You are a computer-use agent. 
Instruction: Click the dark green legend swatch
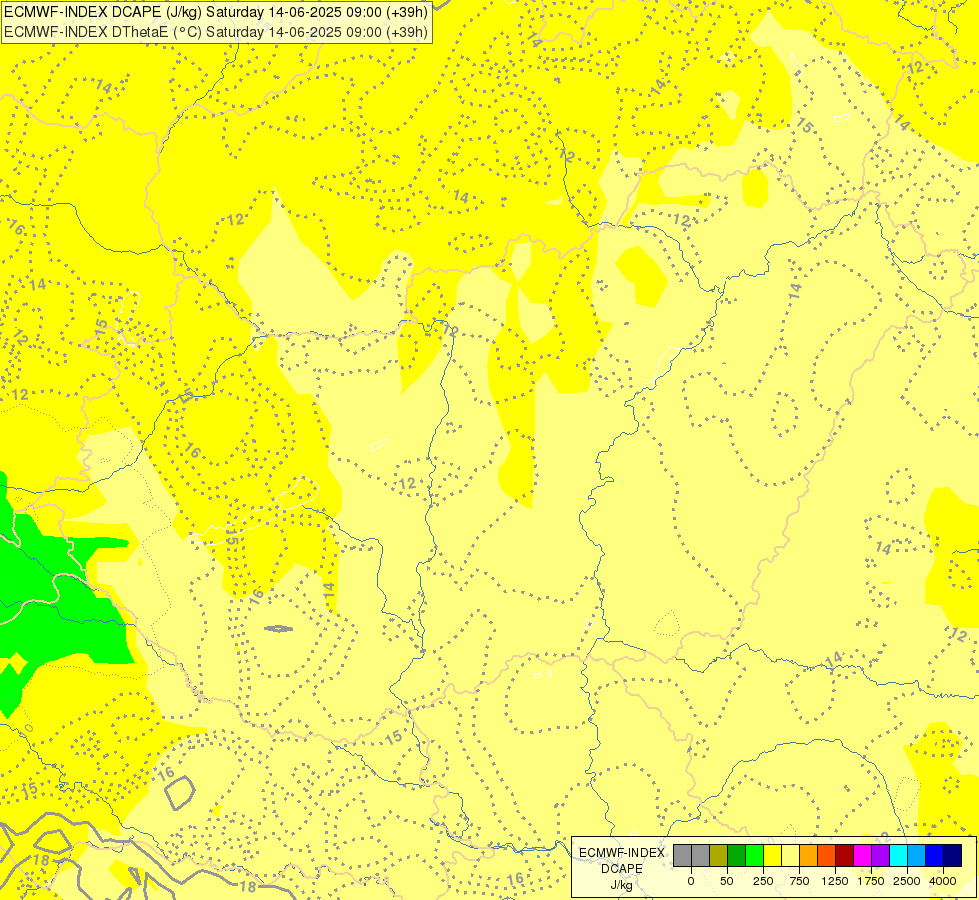point(737,855)
